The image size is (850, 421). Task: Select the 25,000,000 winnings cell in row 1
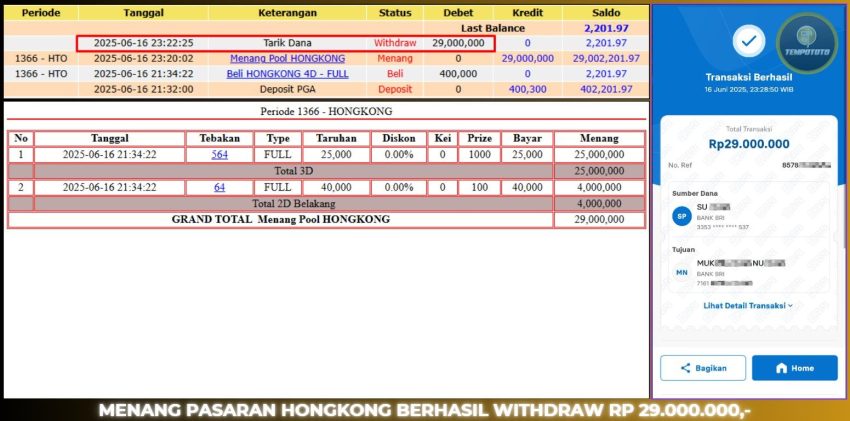tap(599, 155)
